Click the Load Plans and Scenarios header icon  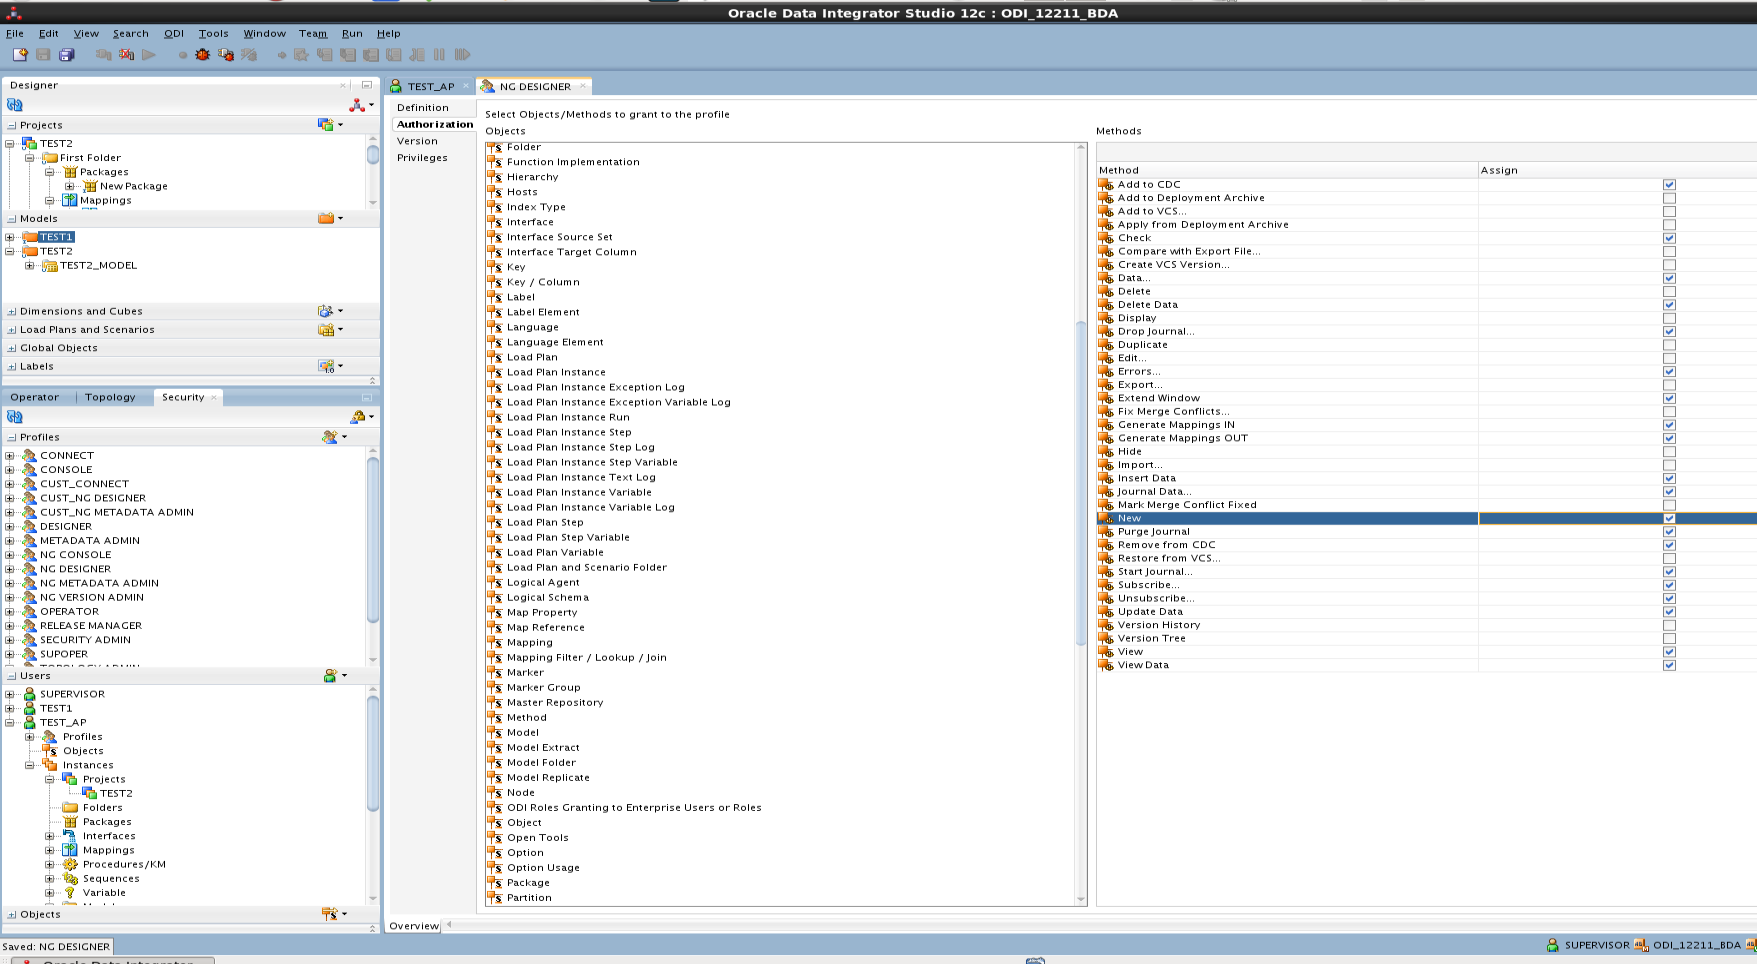tap(326, 330)
